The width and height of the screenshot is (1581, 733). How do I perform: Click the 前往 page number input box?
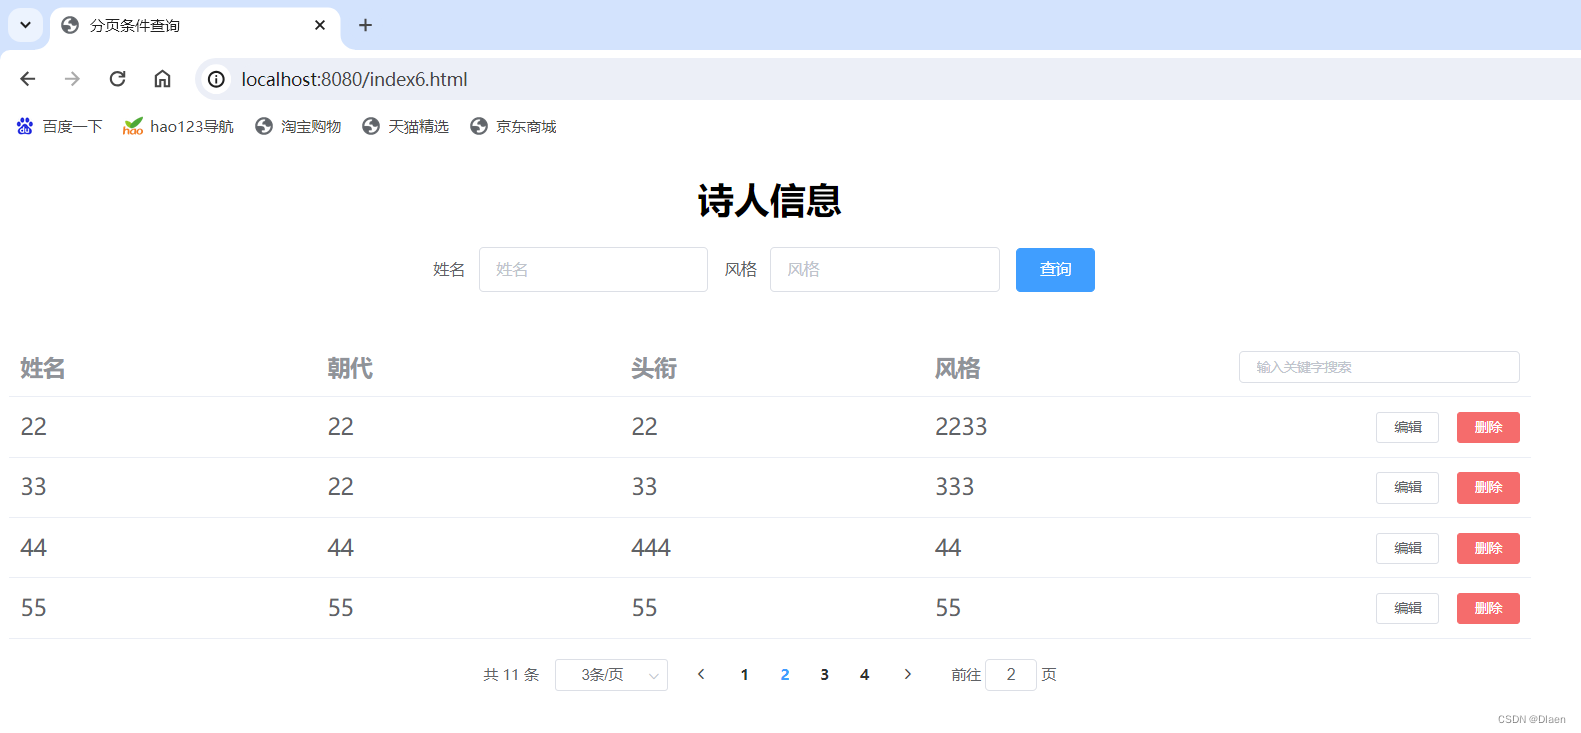(x=1011, y=675)
